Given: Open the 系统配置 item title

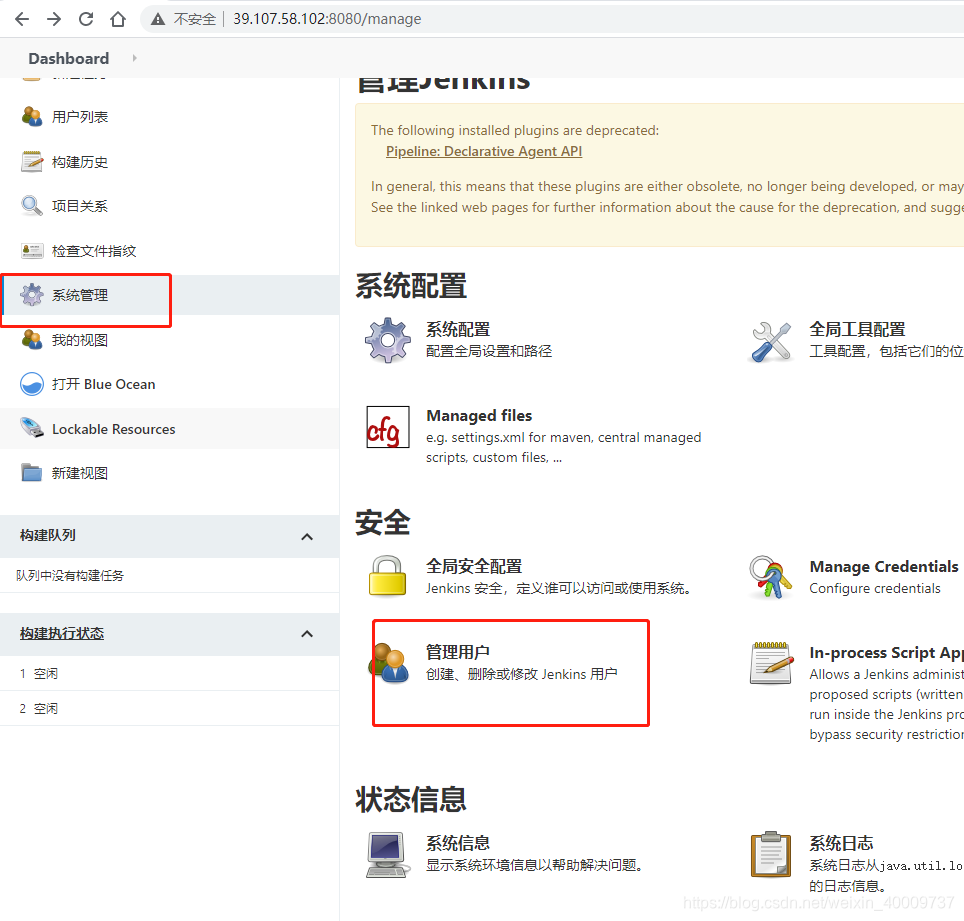Looking at the screenshot, I should click(x=458, y=330).
